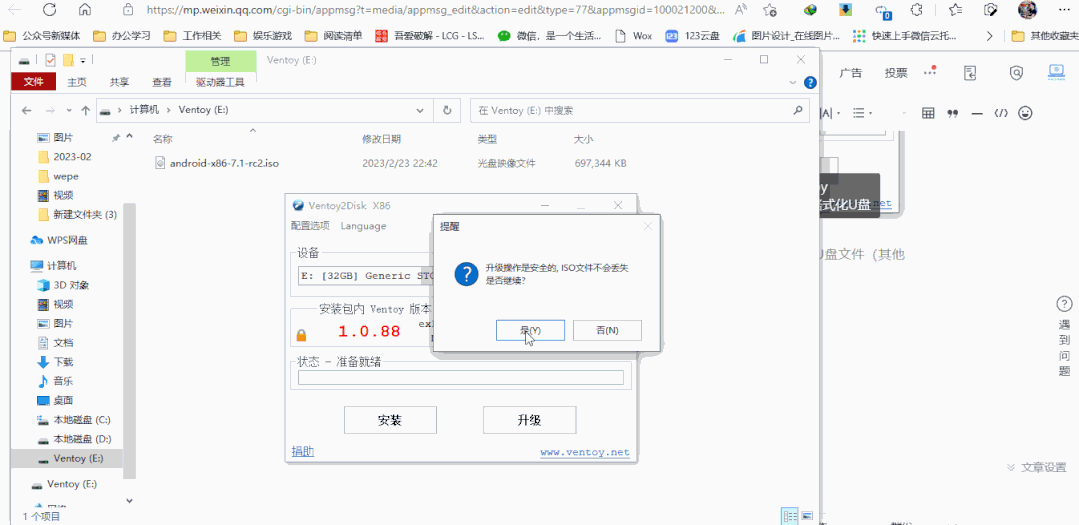Add this page to favorites star icon

point(770,10)
